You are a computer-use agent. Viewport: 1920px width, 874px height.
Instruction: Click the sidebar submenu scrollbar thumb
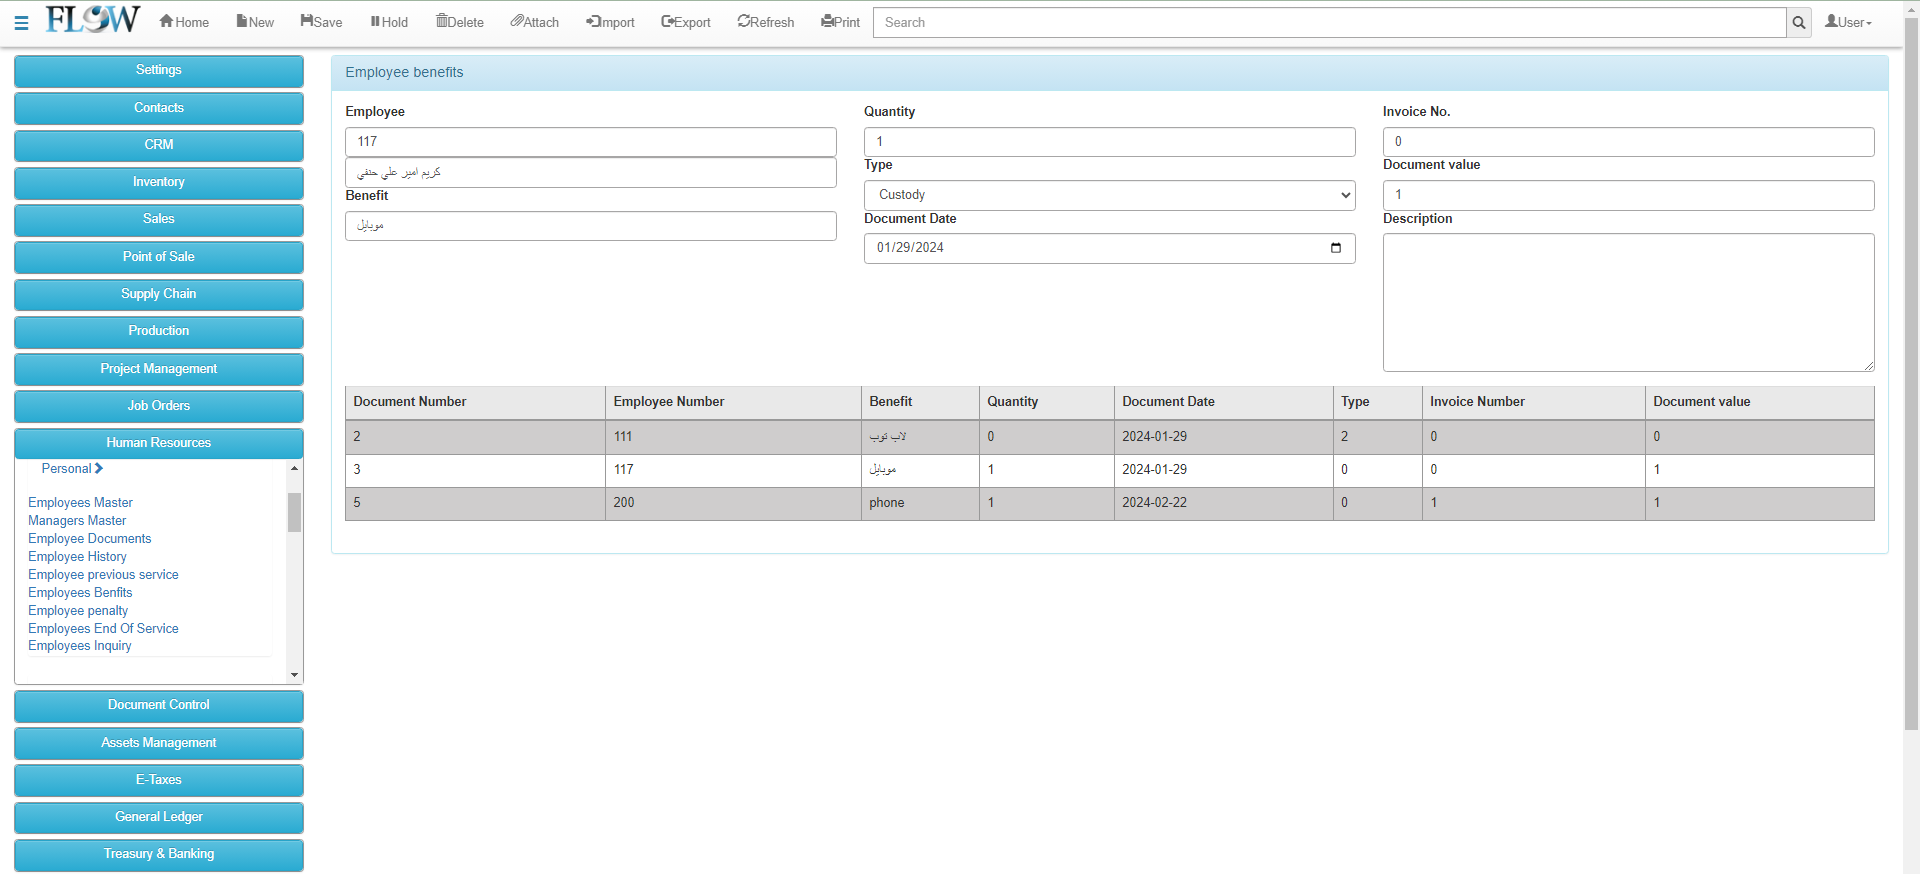tap(294, 512)
